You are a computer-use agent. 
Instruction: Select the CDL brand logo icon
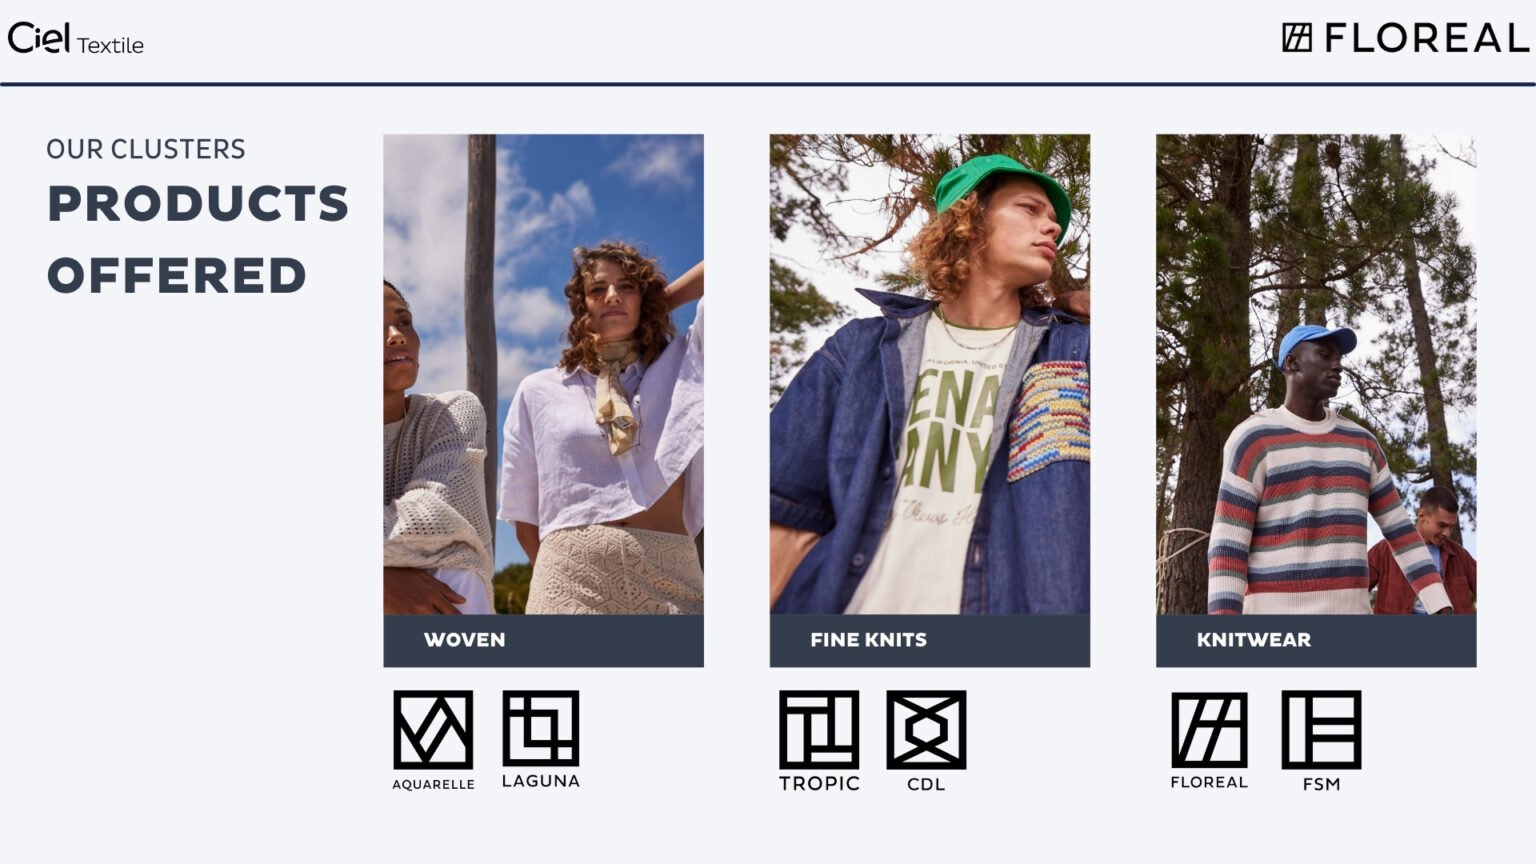926,730
